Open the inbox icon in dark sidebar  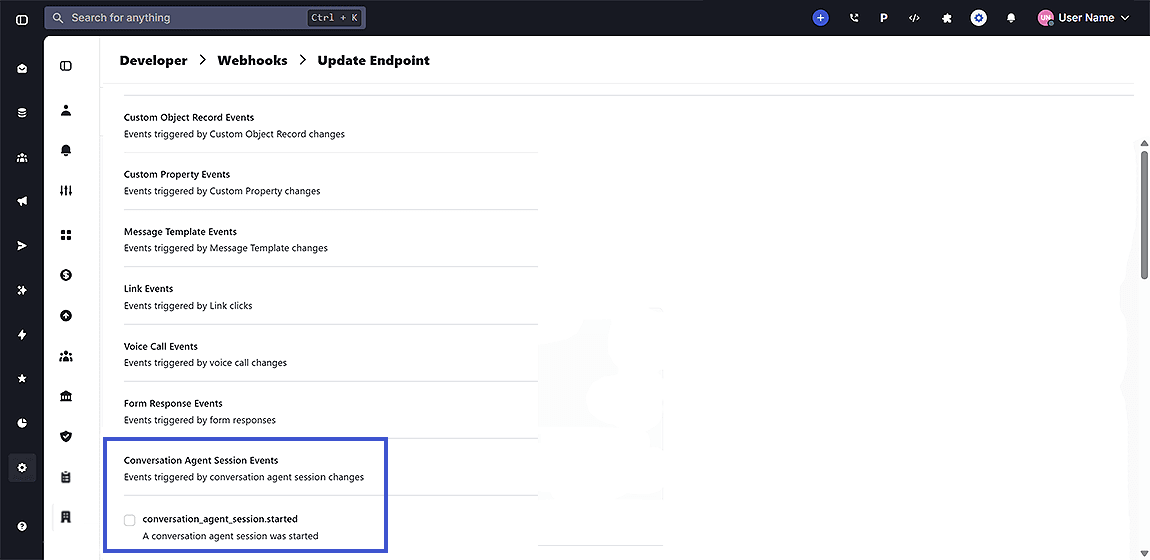(22, 69)
